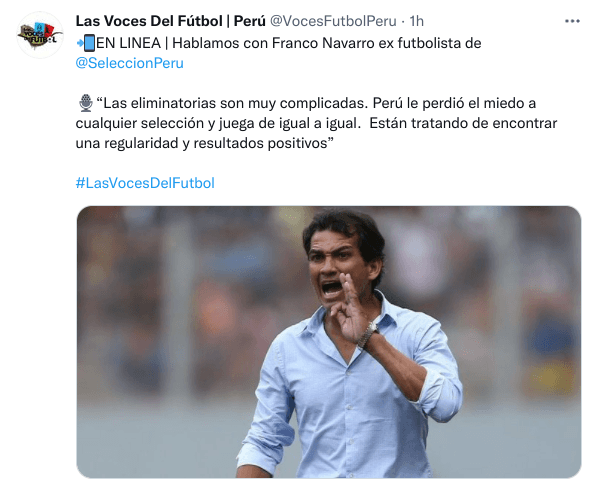Image resolution: width=597 pixels, height=491 pixels.
Task: Open the @VocesFutbolPeru handle
Action: tap(333, 21)
